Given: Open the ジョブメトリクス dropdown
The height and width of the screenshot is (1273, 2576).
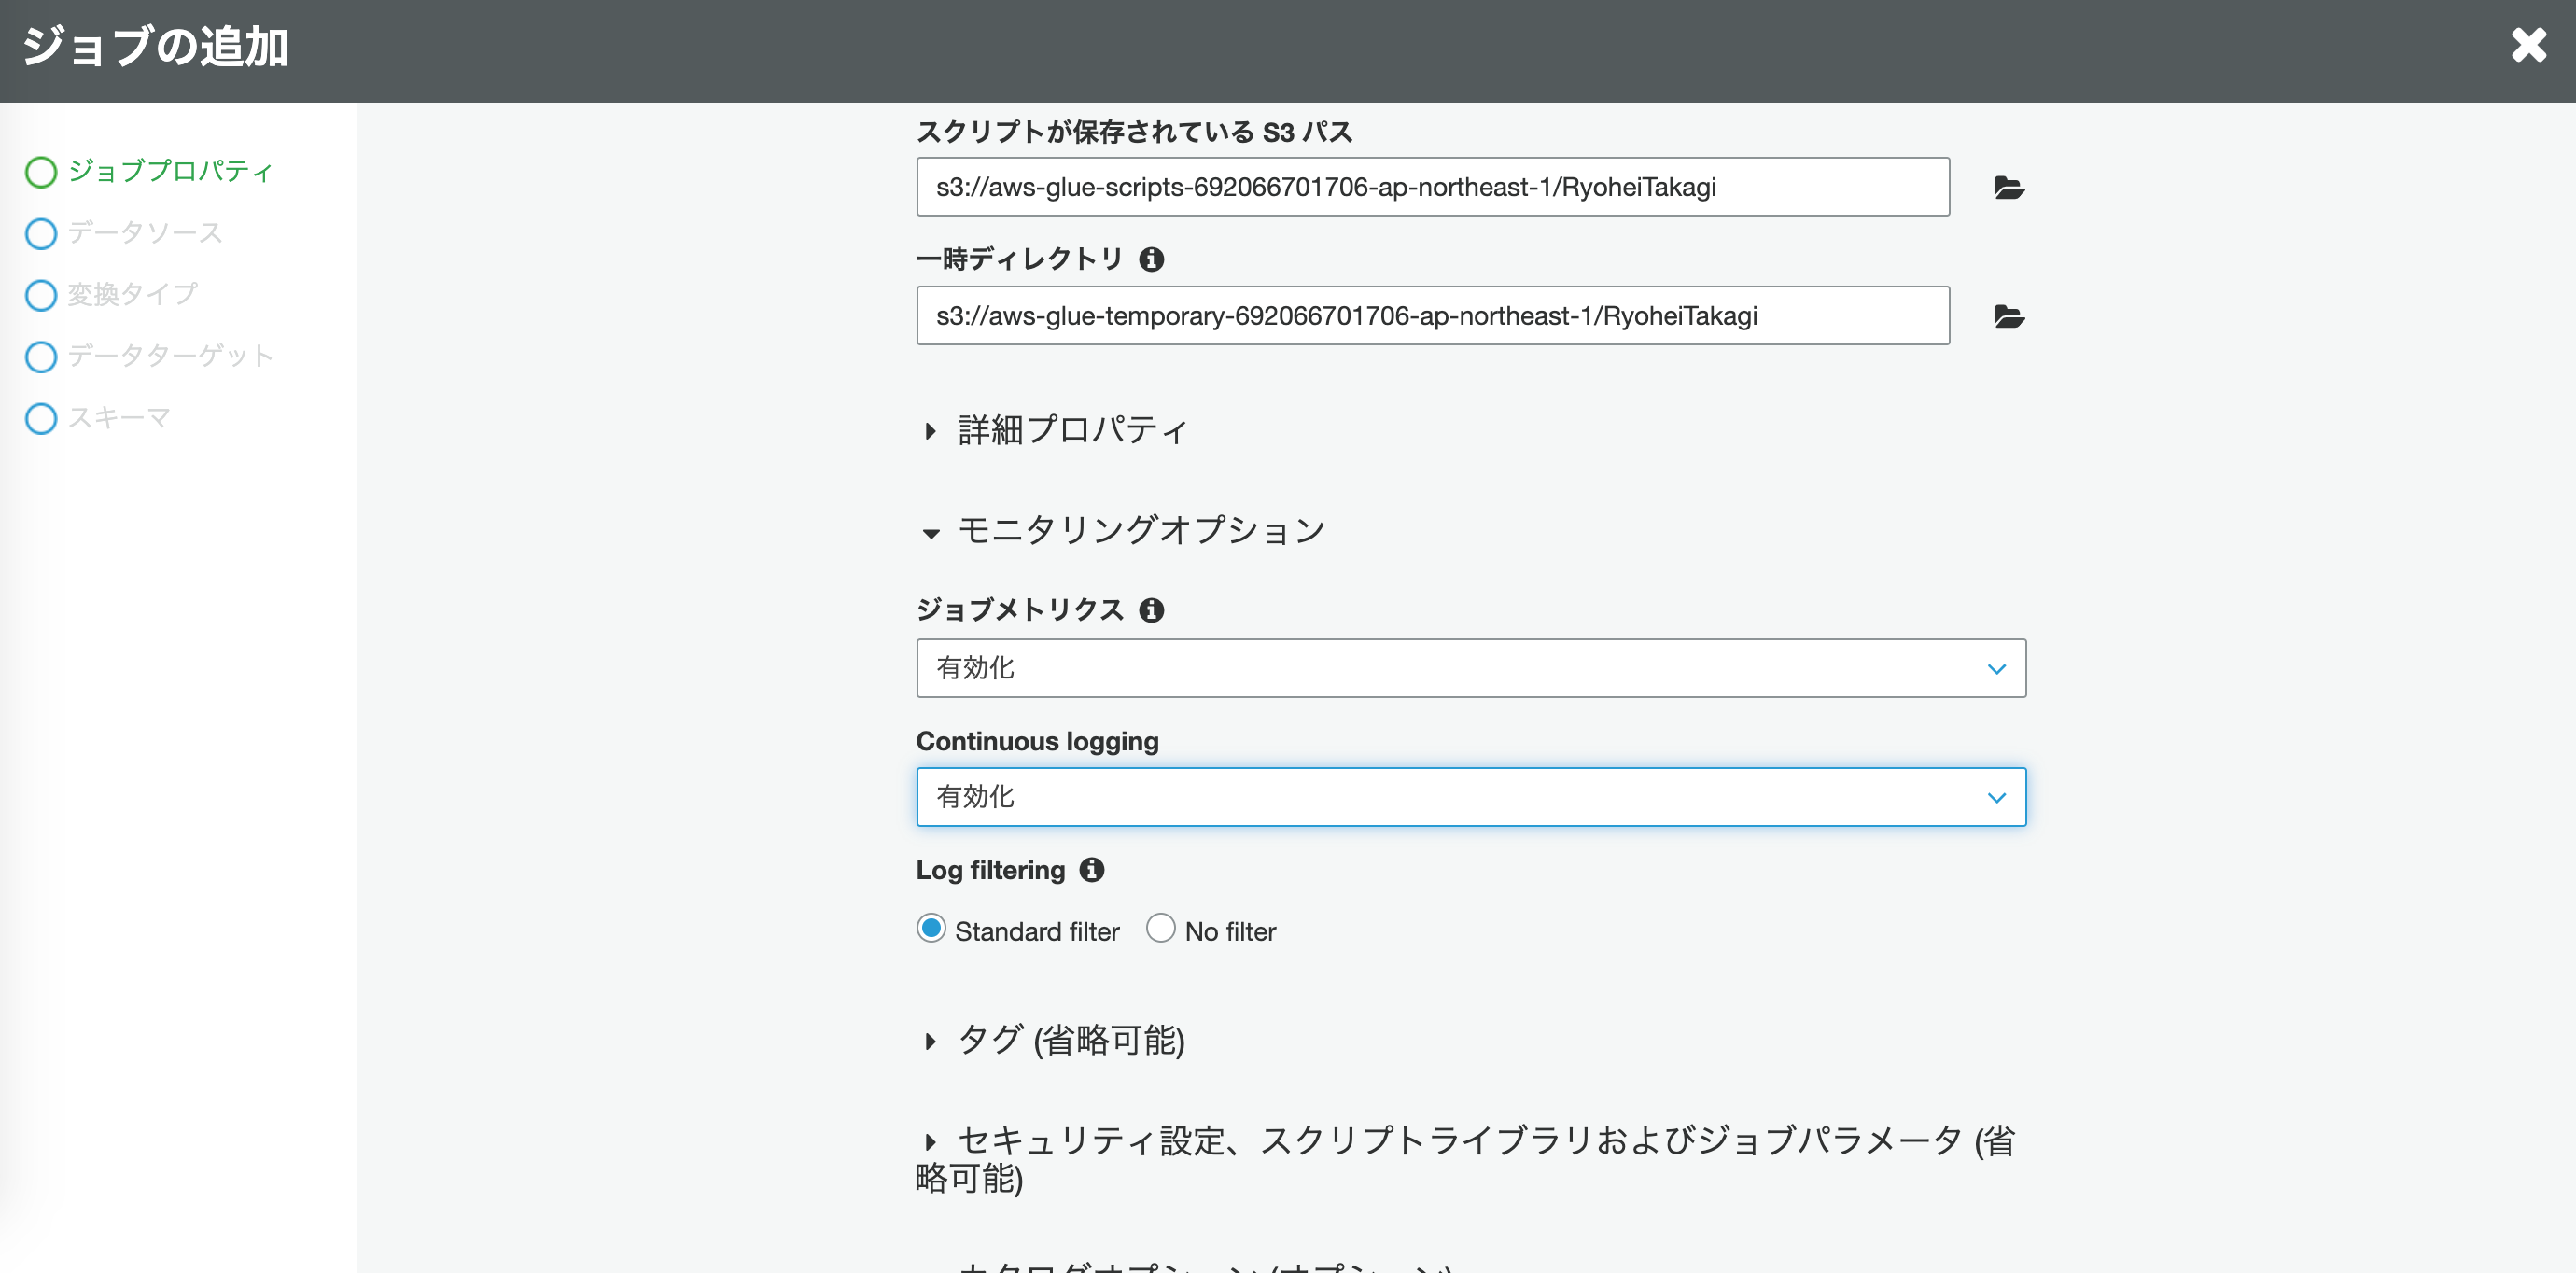Looking at the screenshot, I should point(1470,668).
